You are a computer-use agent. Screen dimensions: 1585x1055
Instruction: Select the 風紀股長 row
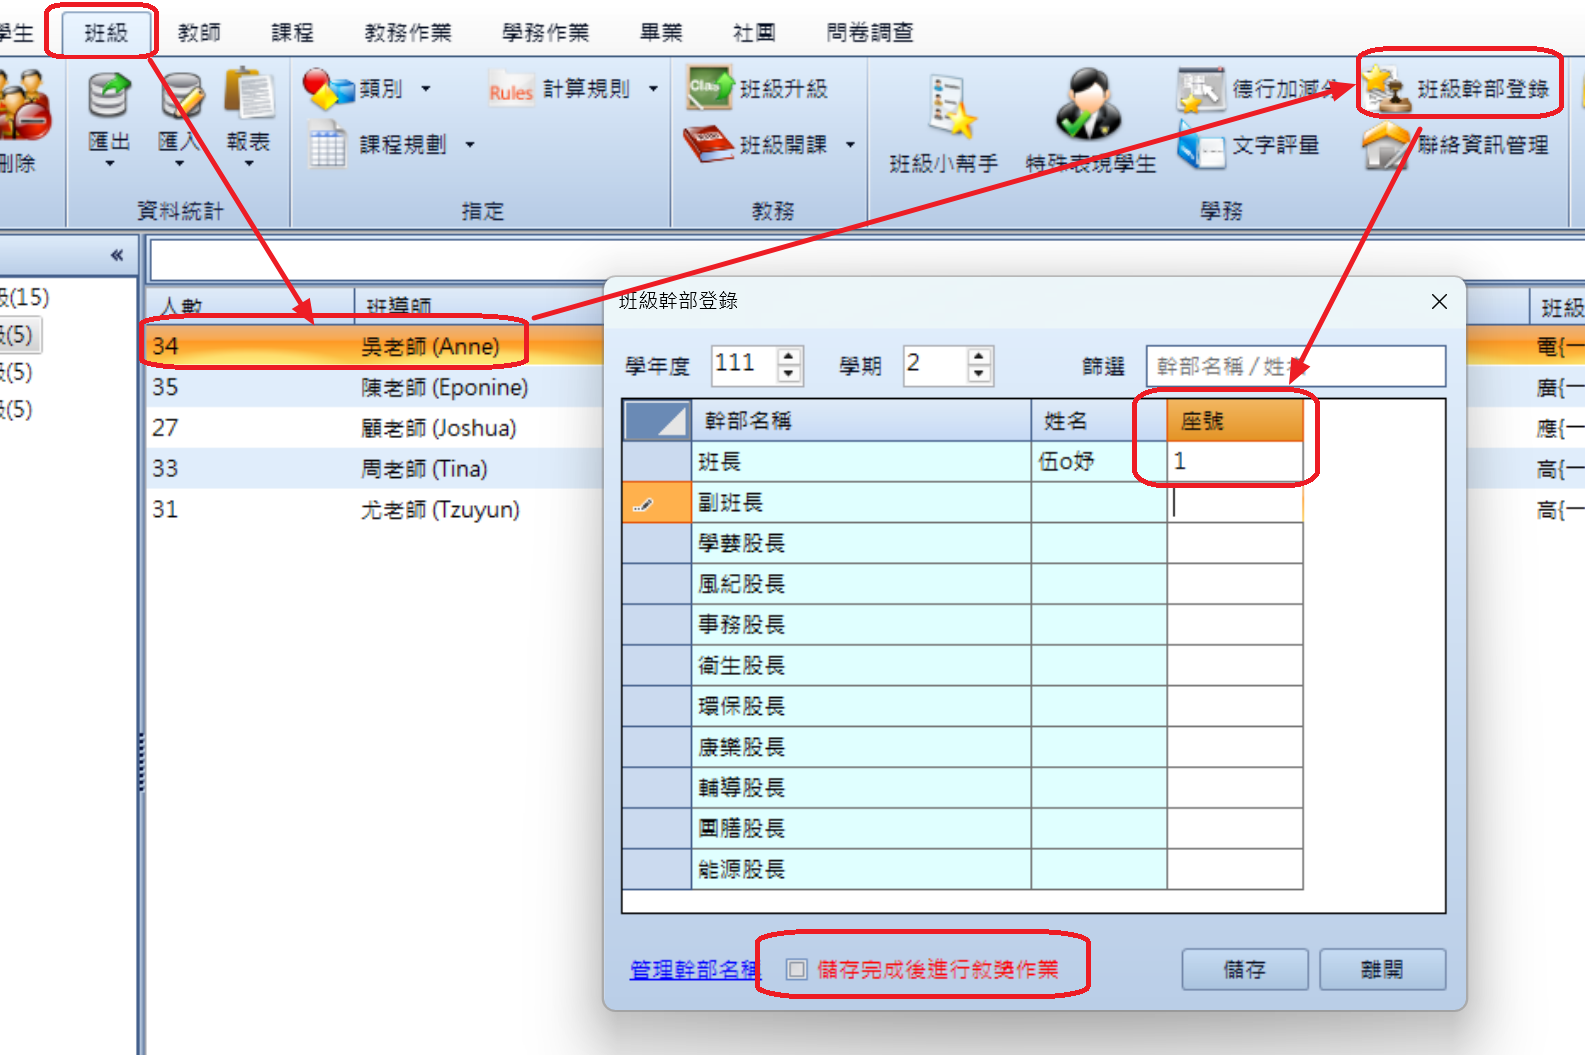(962, 584)
